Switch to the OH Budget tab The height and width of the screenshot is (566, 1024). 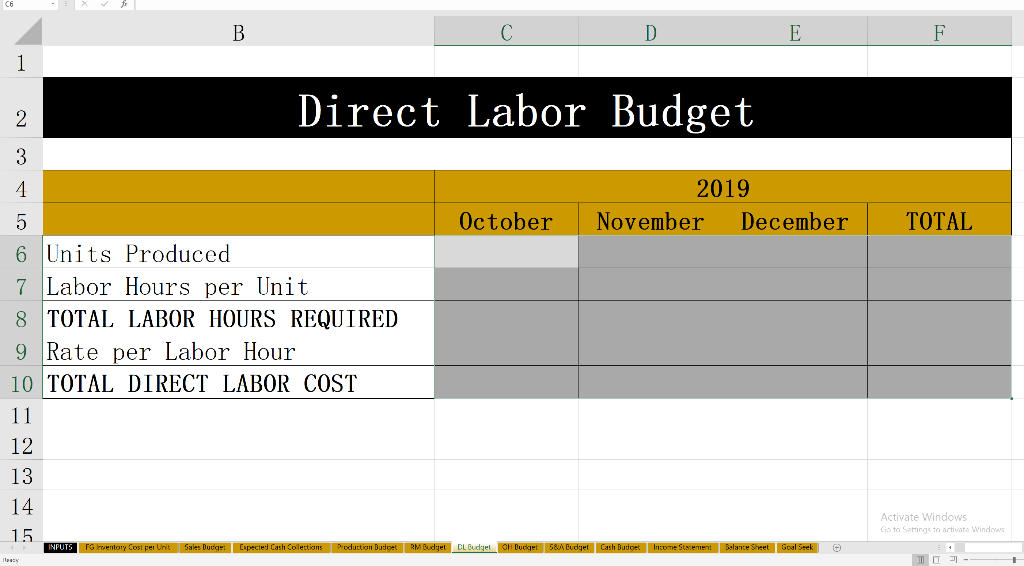pyautogui.click(x=520, y=547)
